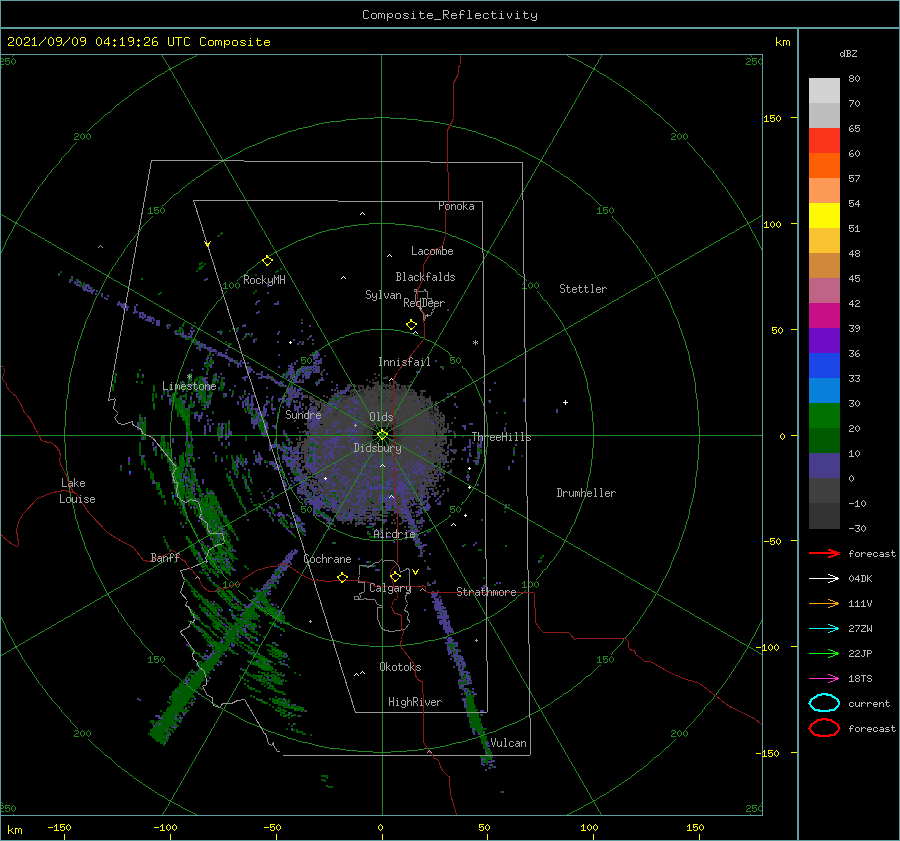900x841 pixels.
Task: Click the Didsbury town label
Action: click(377, 448)
